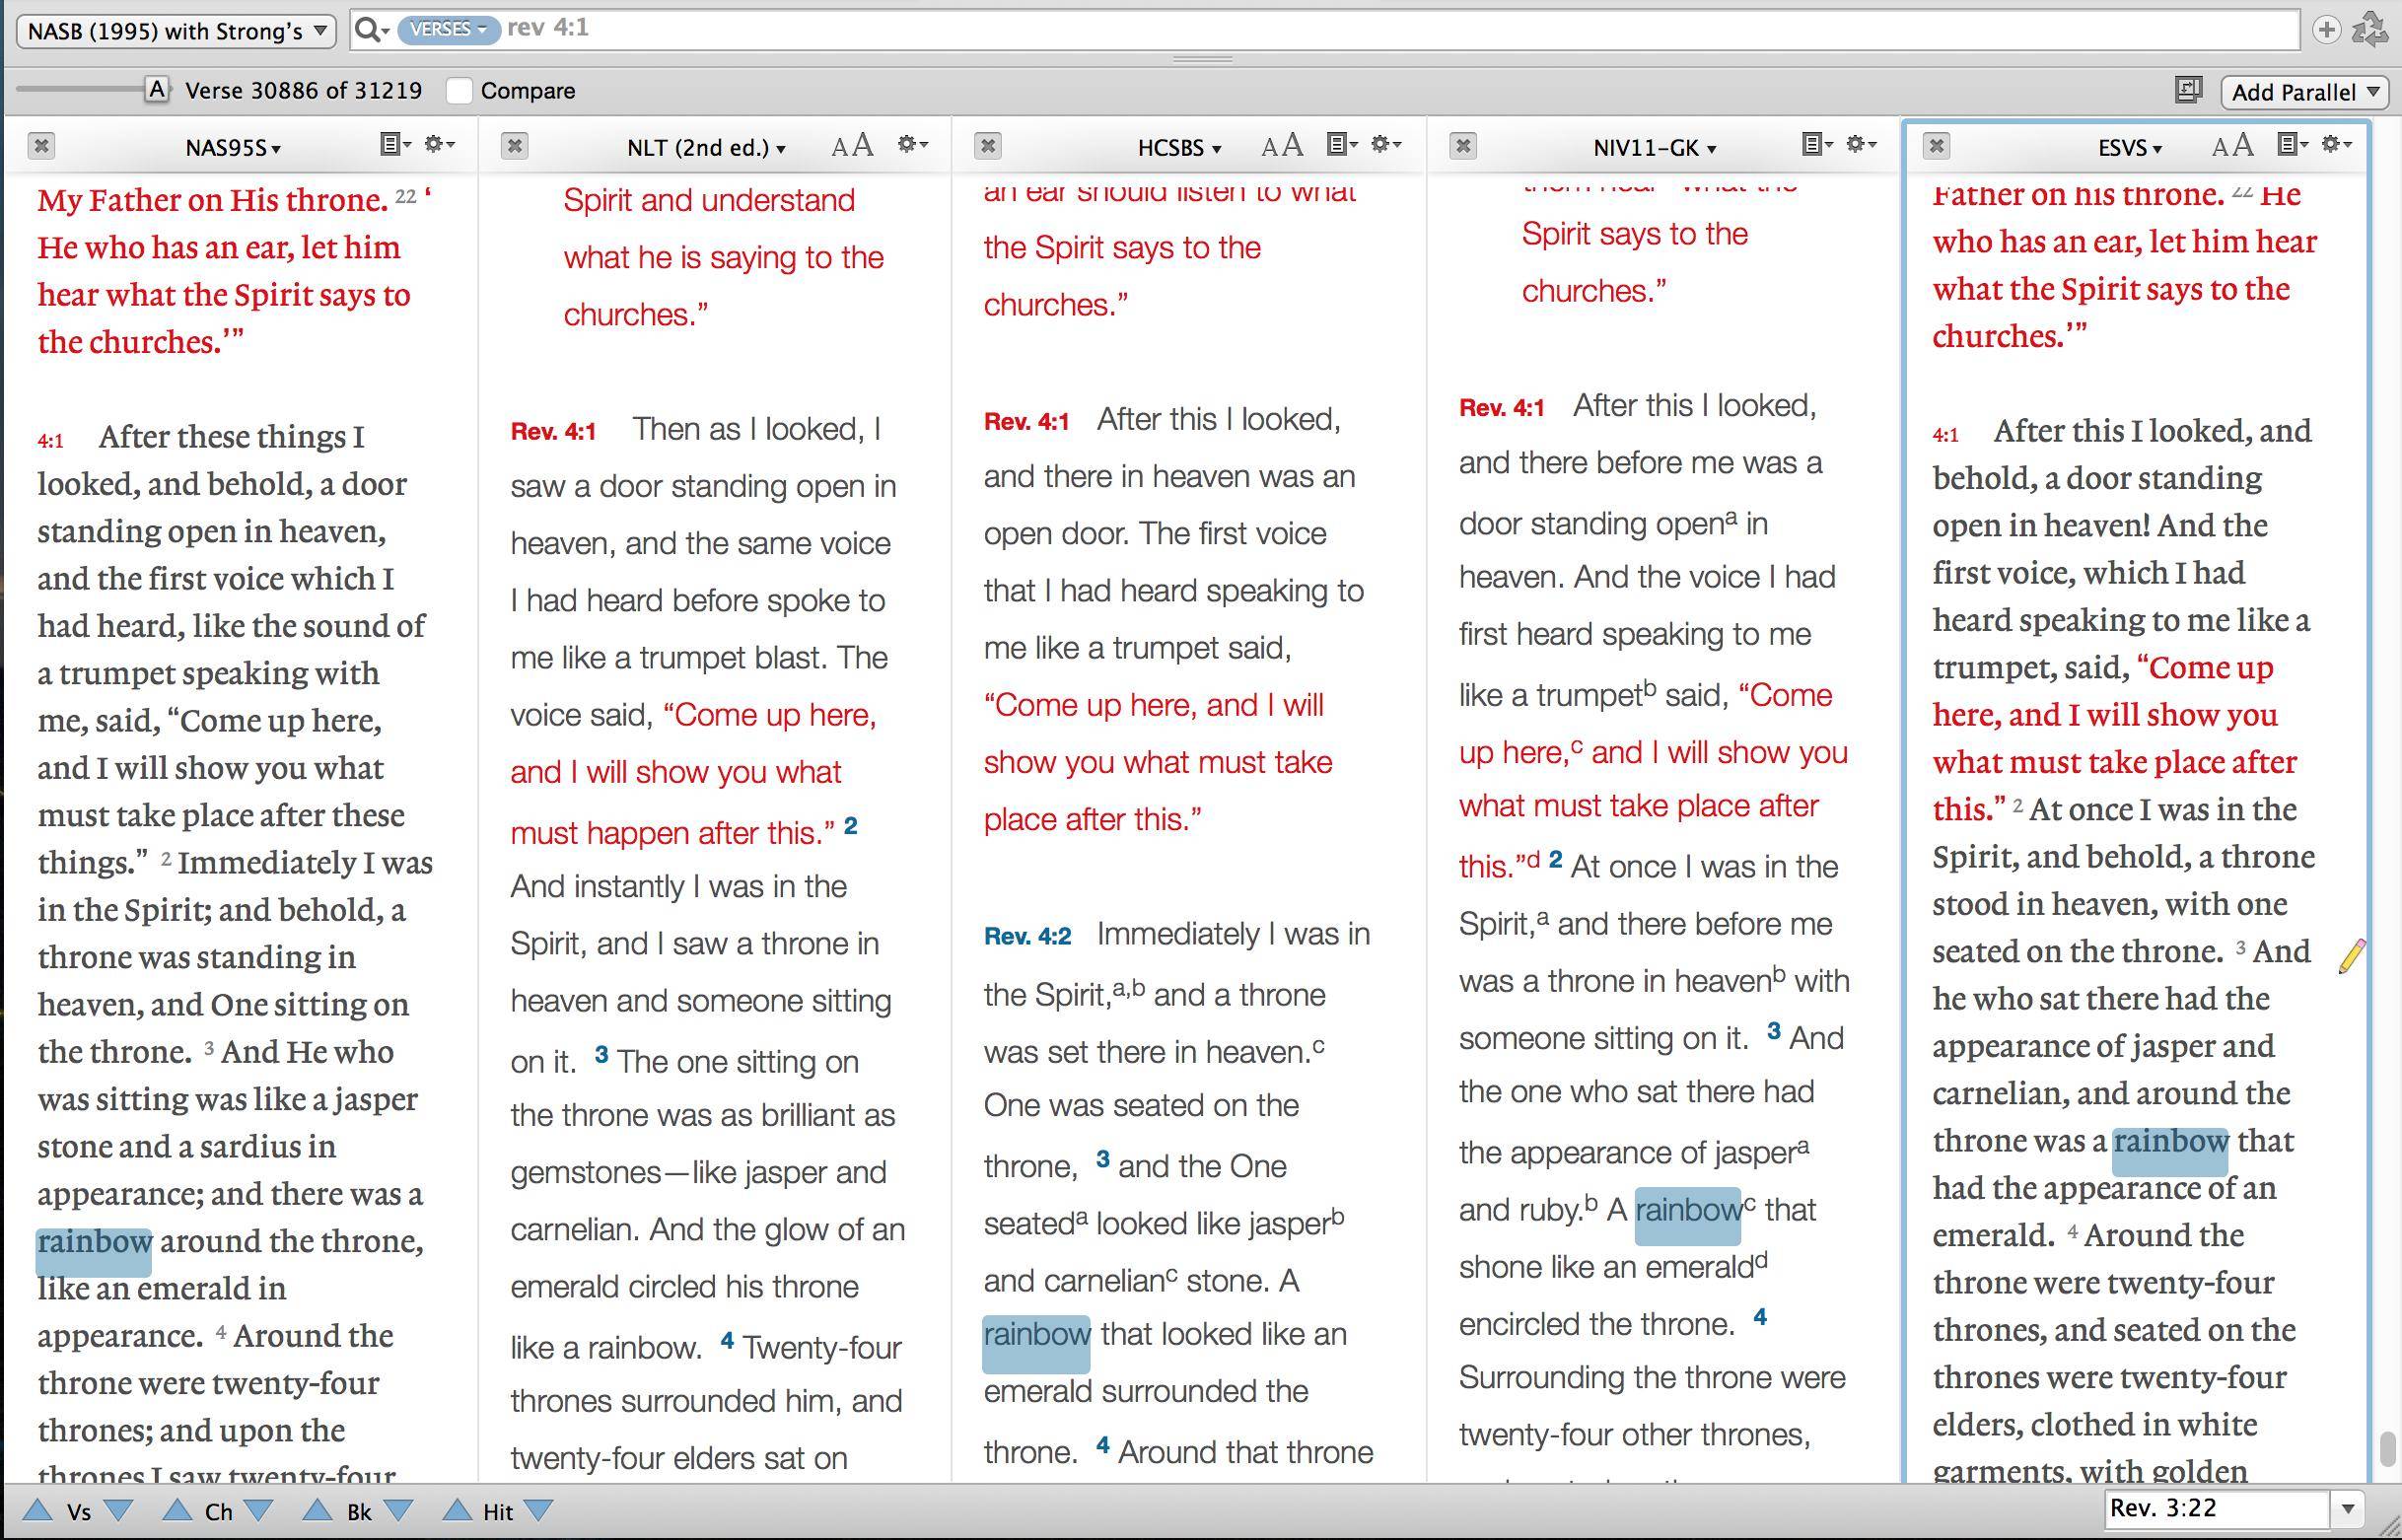Go to next book with Bk down arrow

tap(398, 1510)
